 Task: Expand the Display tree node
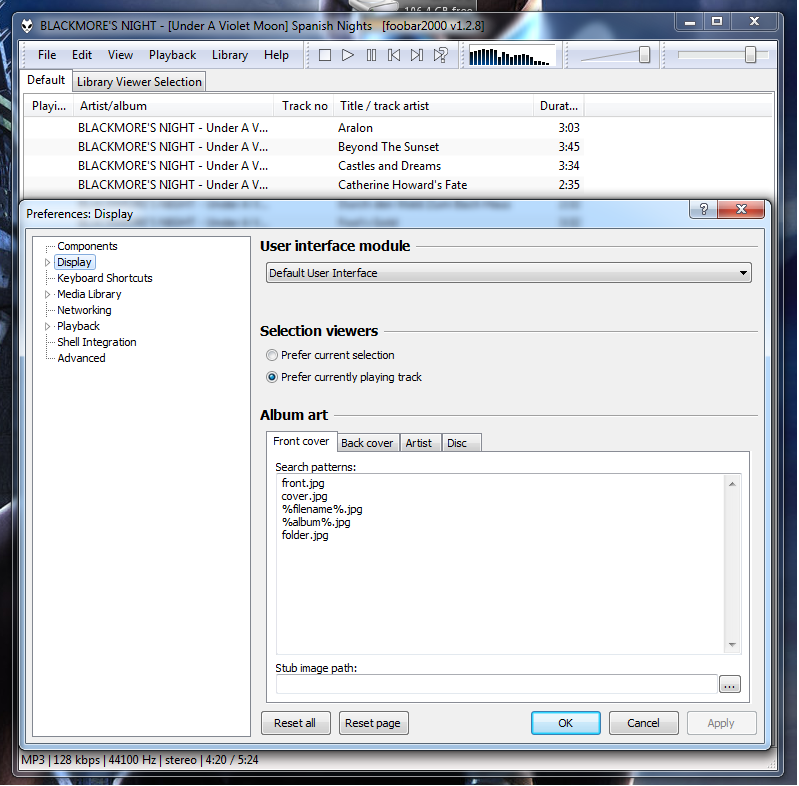click(x=47, y=263)
